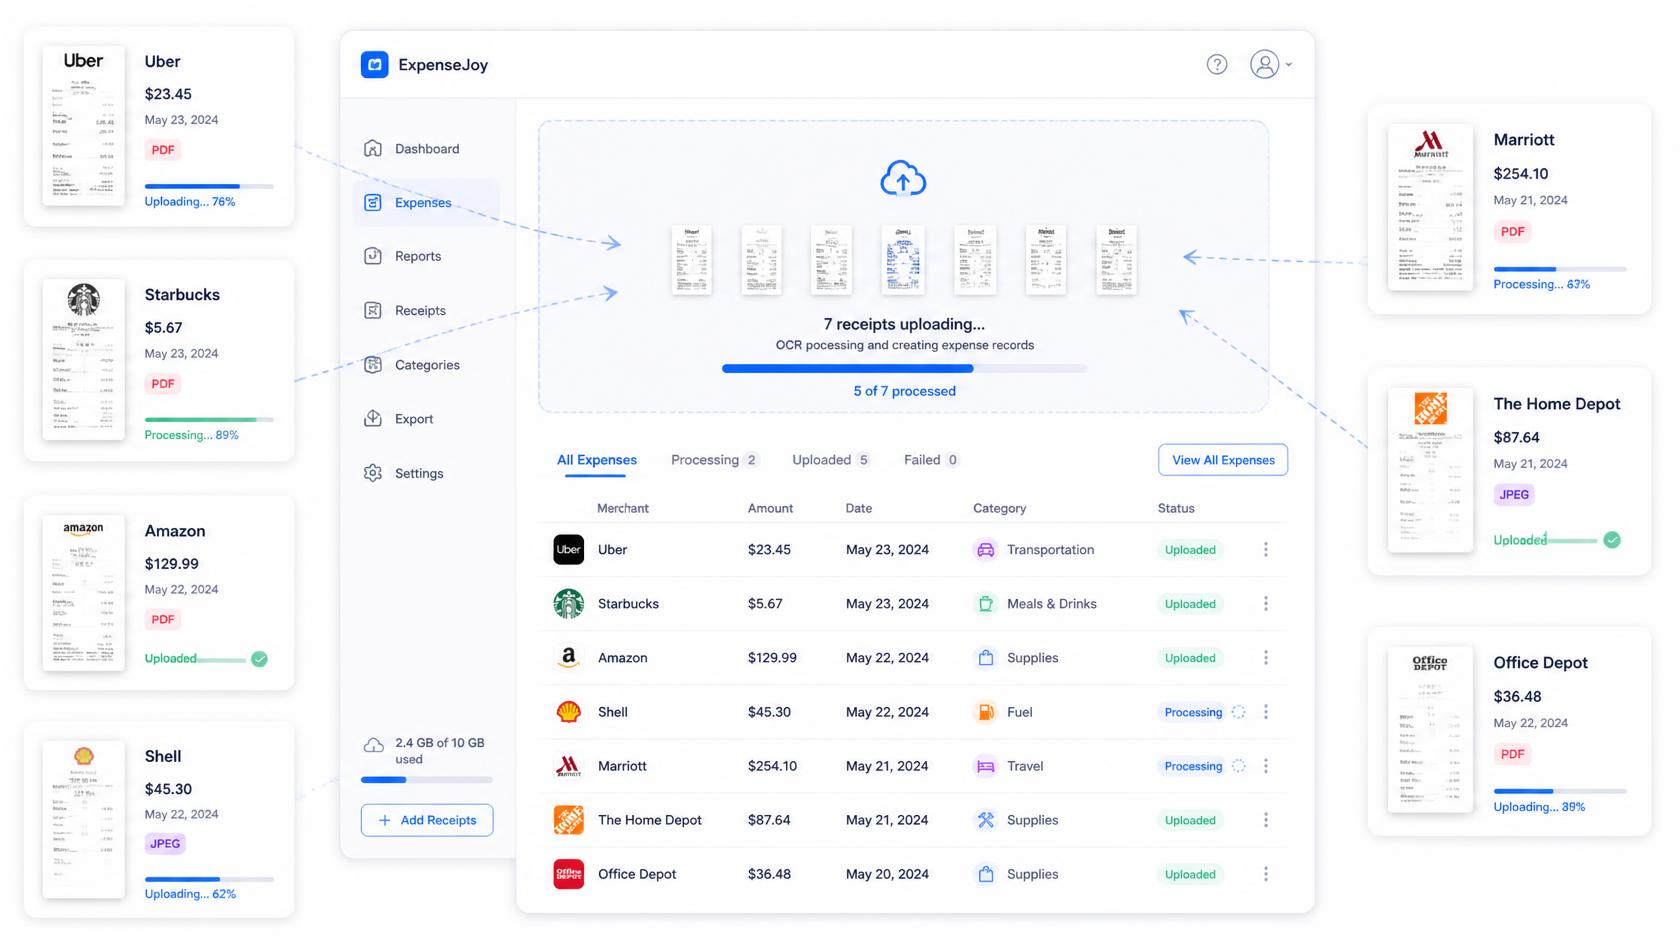Open the more options menu for Shell row
Image resolution: width=1680 pixels, height=944 pixels.
pyautogui.click(x=1266, y=712)
